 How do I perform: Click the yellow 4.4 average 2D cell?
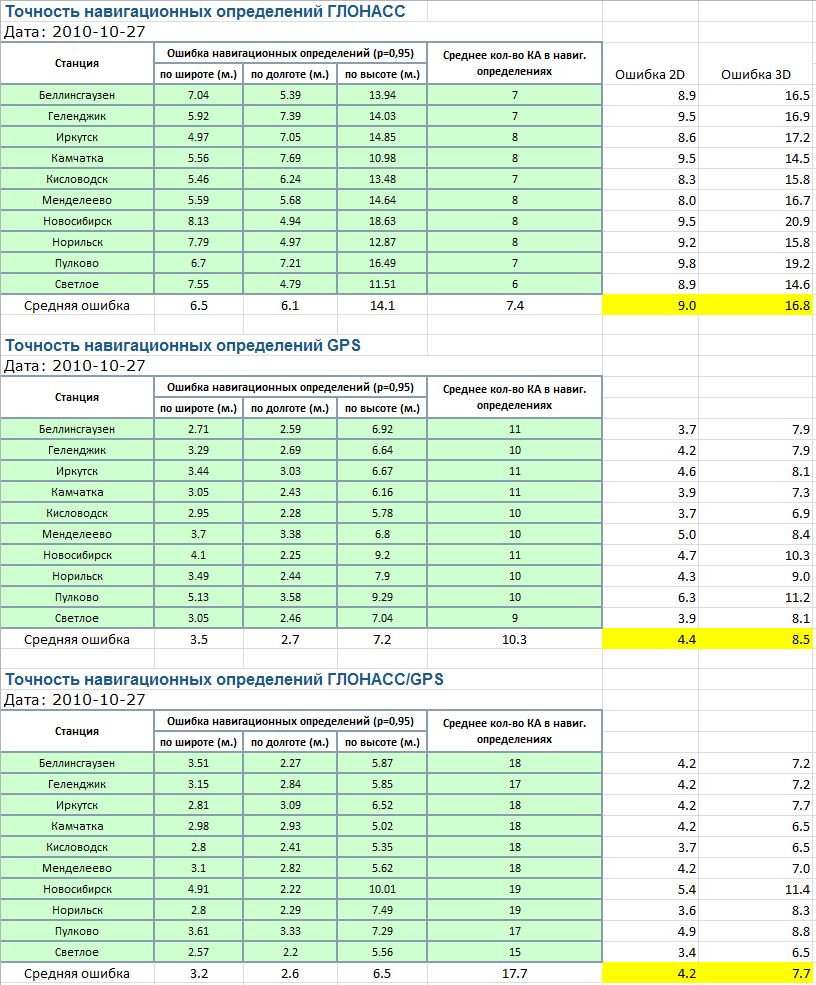click(650, 639)
